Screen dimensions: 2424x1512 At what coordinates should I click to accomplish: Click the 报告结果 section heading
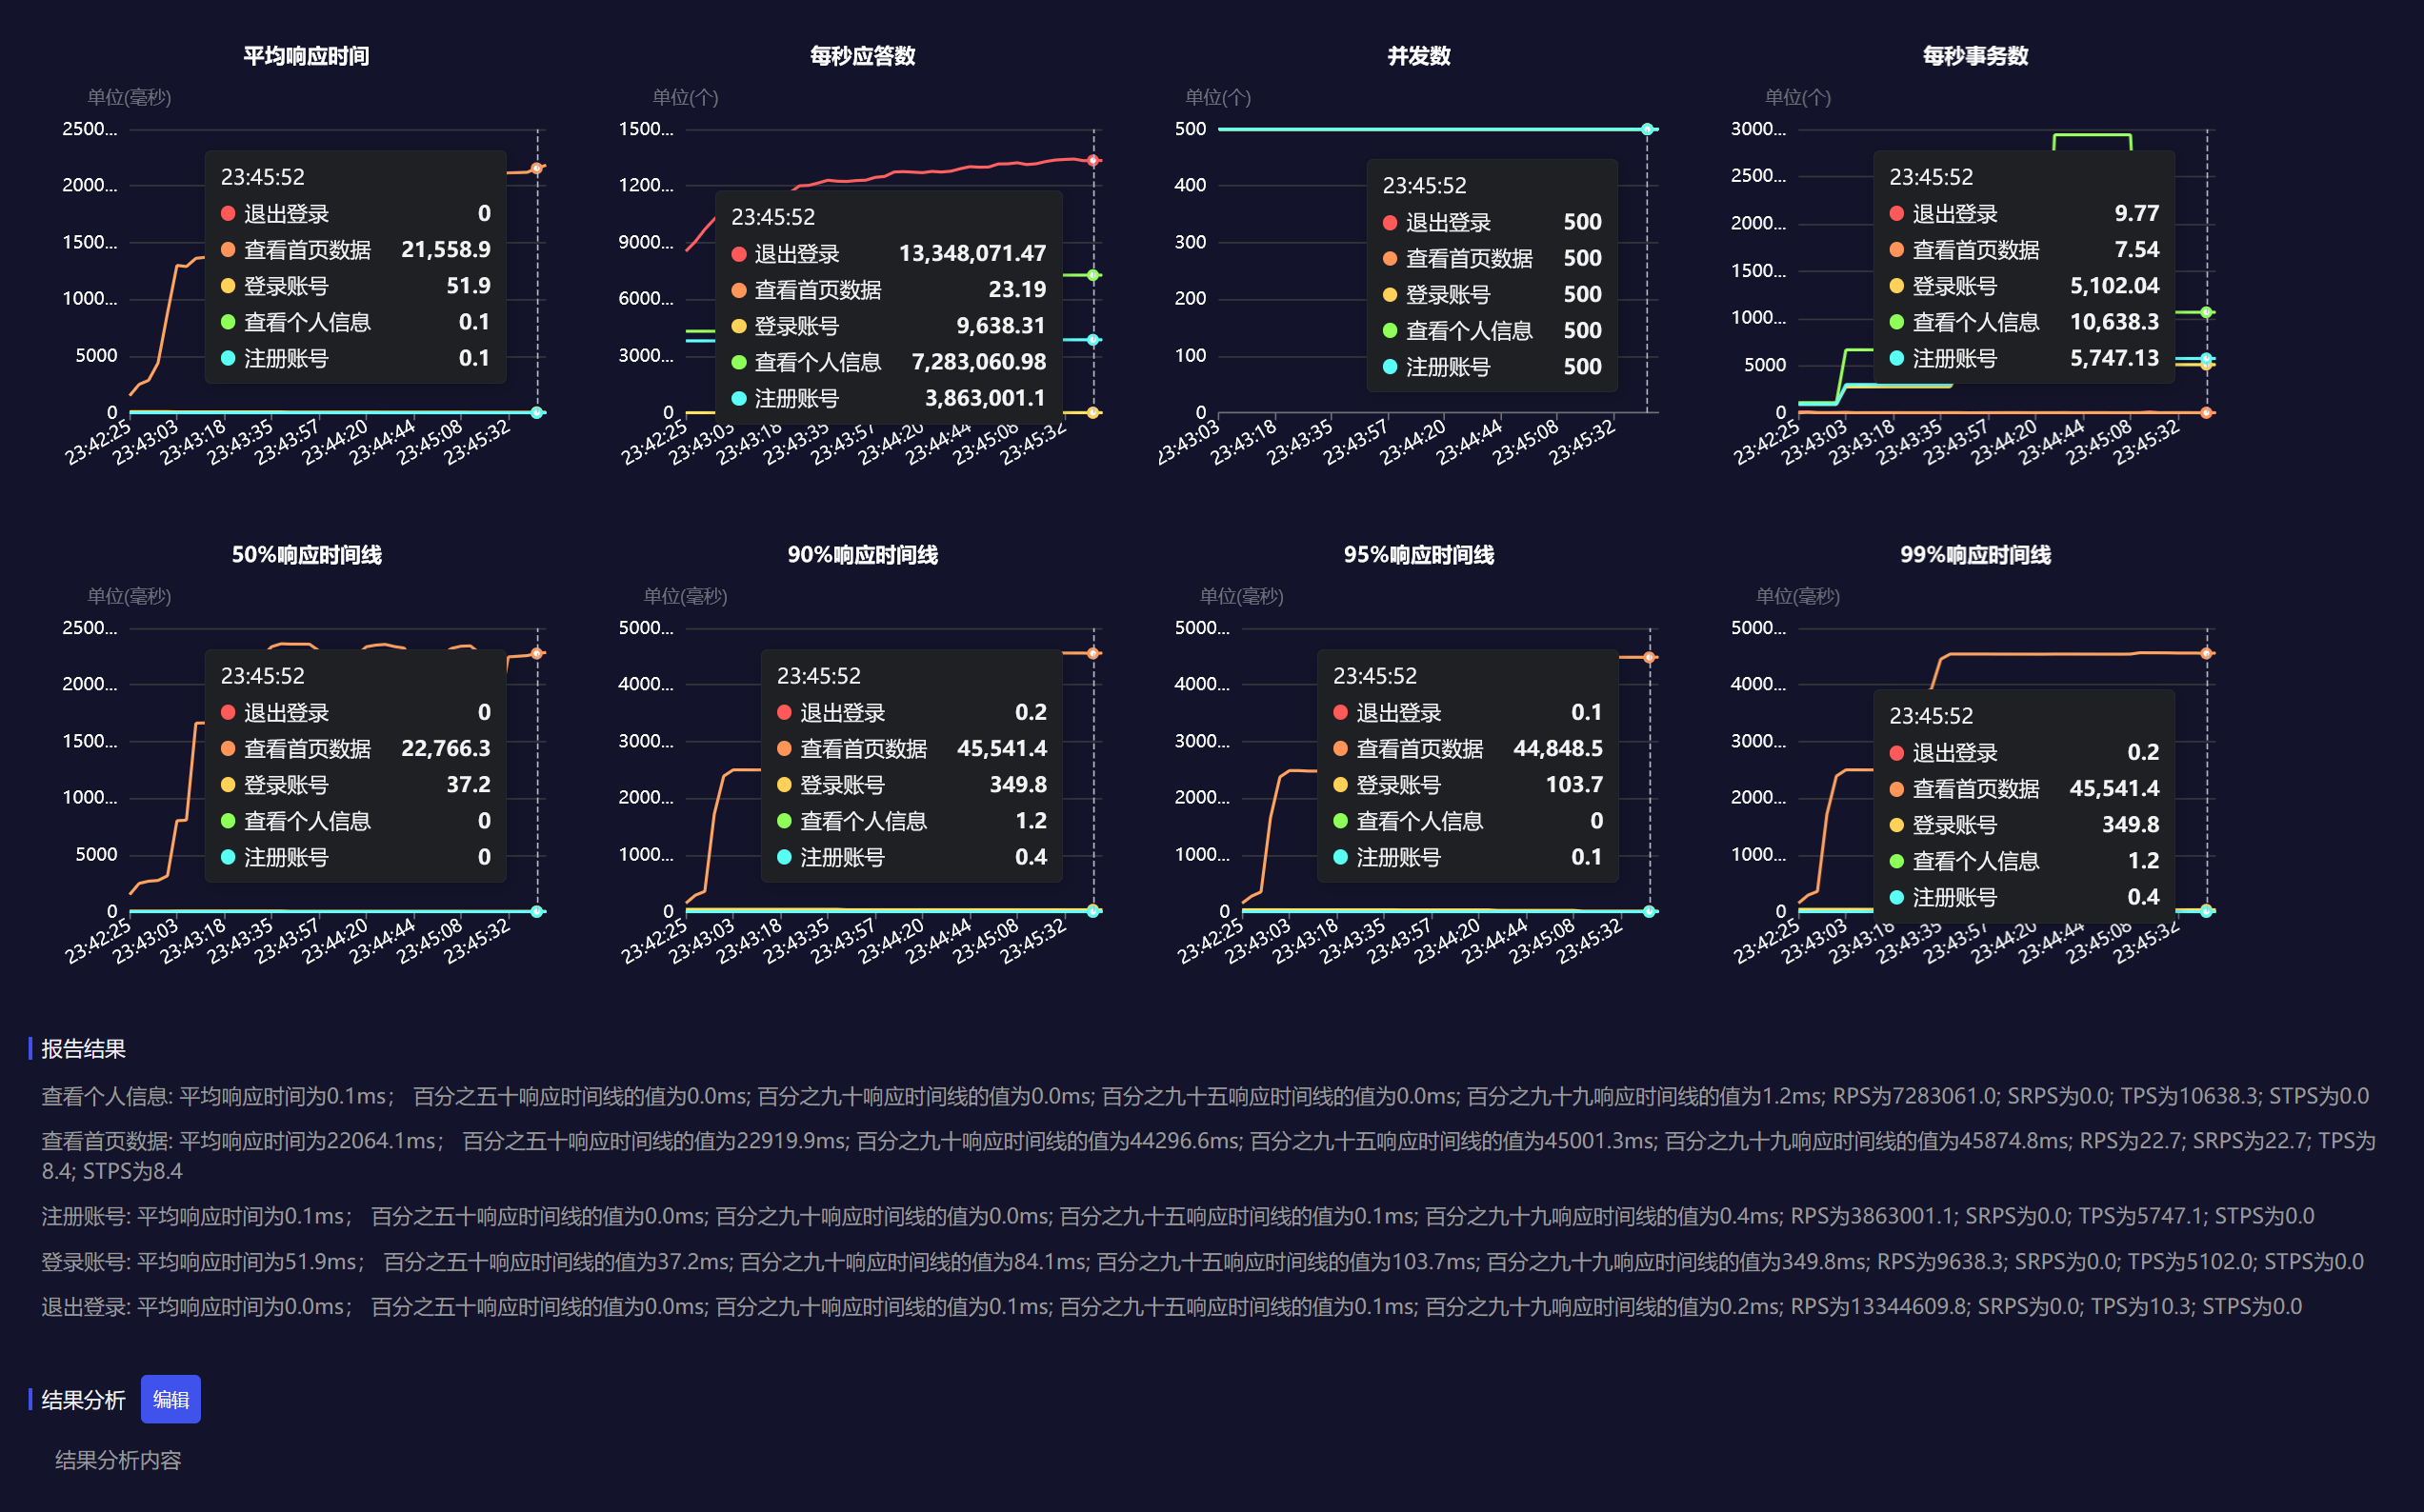83,1048
